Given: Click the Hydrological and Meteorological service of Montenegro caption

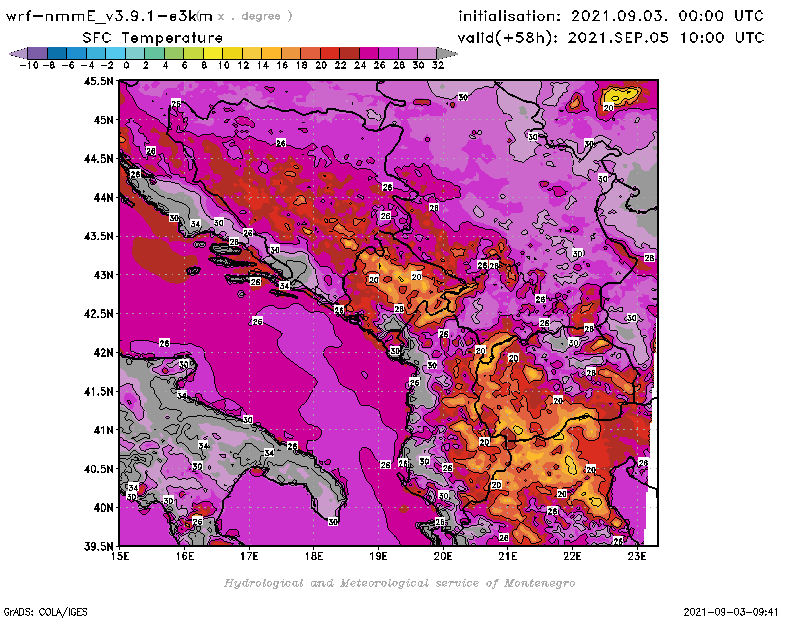Looking at the screenshot, I should click(x=399, y=583).
